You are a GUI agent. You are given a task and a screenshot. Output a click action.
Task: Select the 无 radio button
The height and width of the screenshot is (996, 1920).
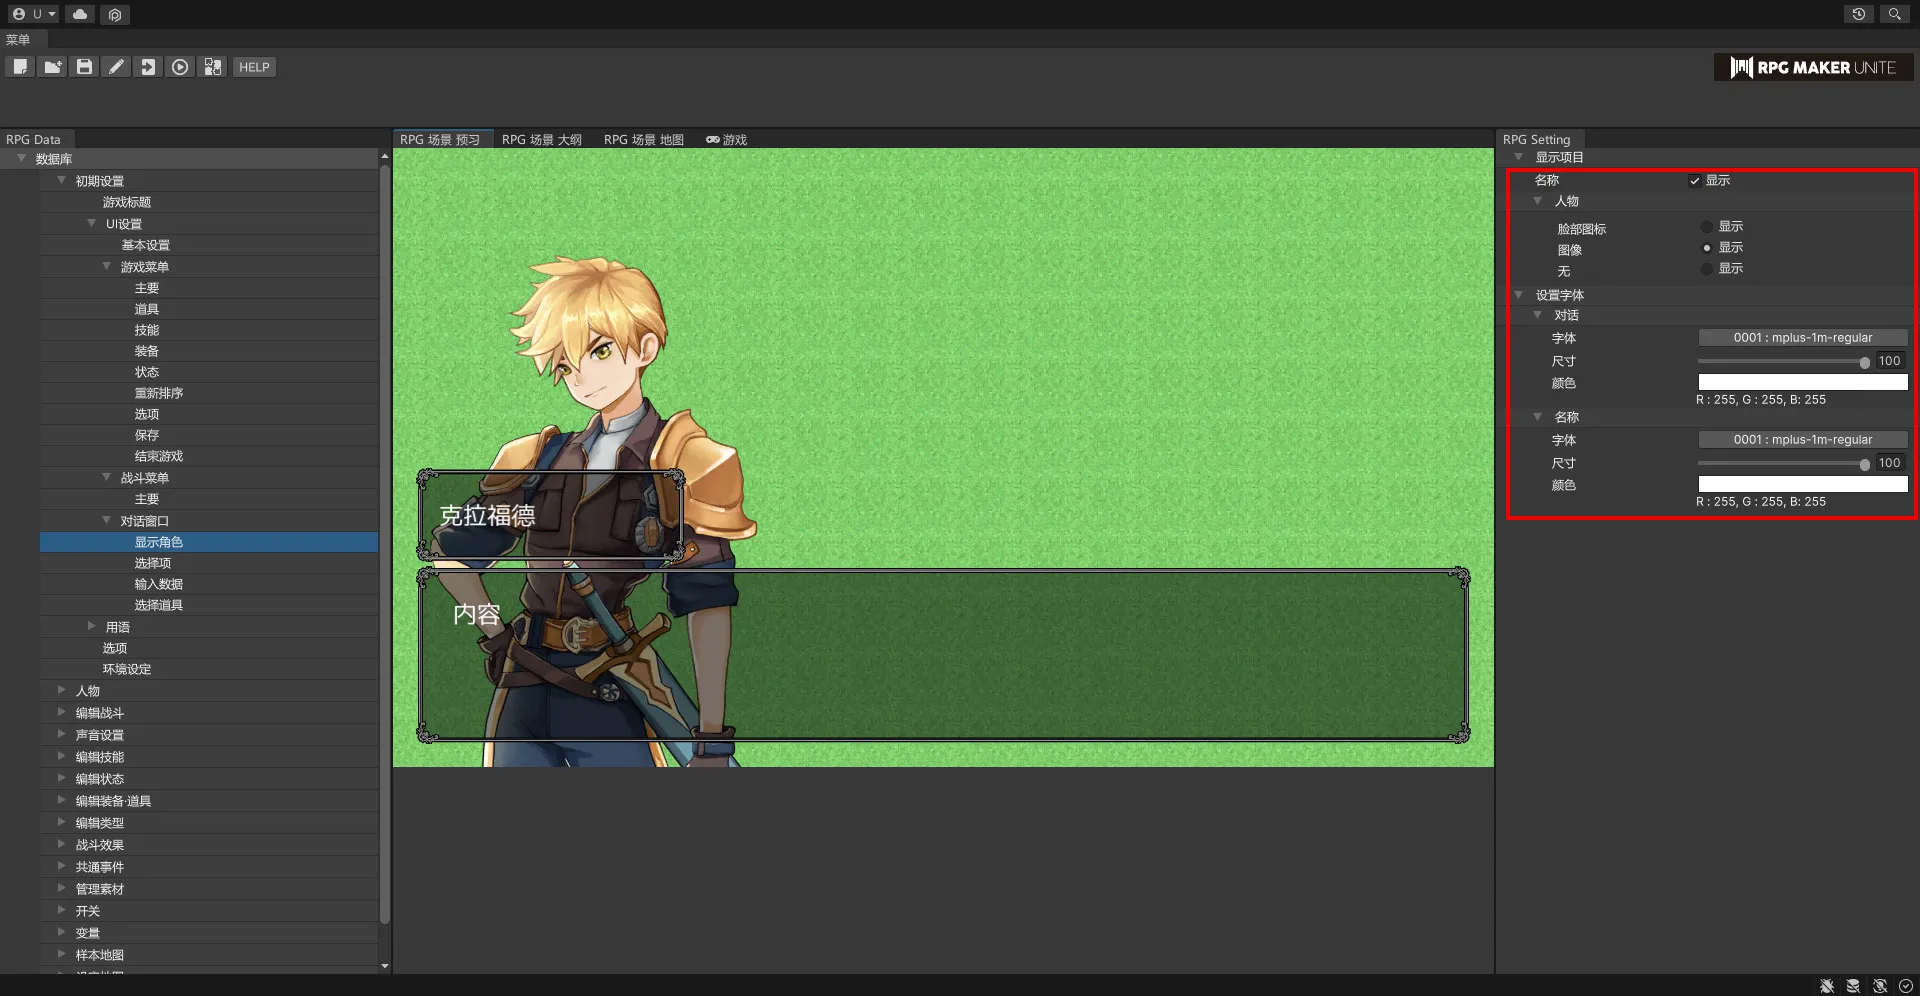(1707, 269)
